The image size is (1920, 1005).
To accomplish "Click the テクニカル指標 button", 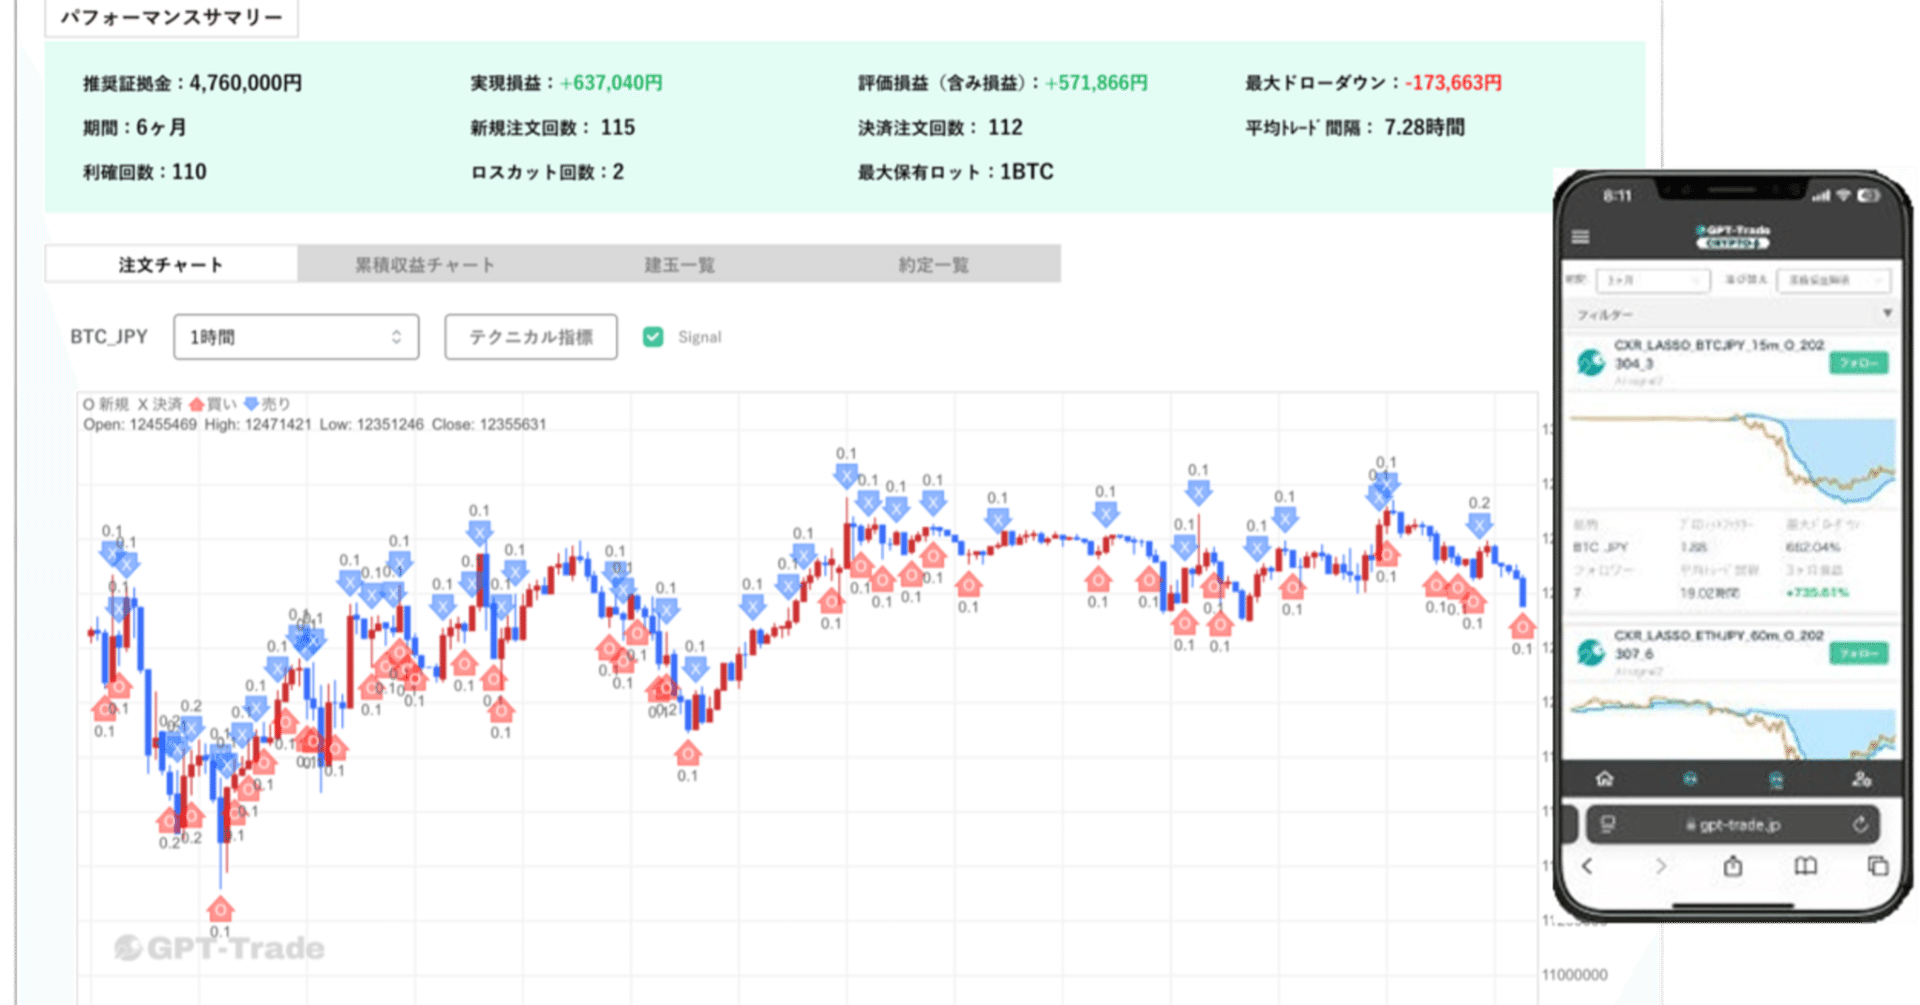I will pyautogui.click(x=531, y=337).
